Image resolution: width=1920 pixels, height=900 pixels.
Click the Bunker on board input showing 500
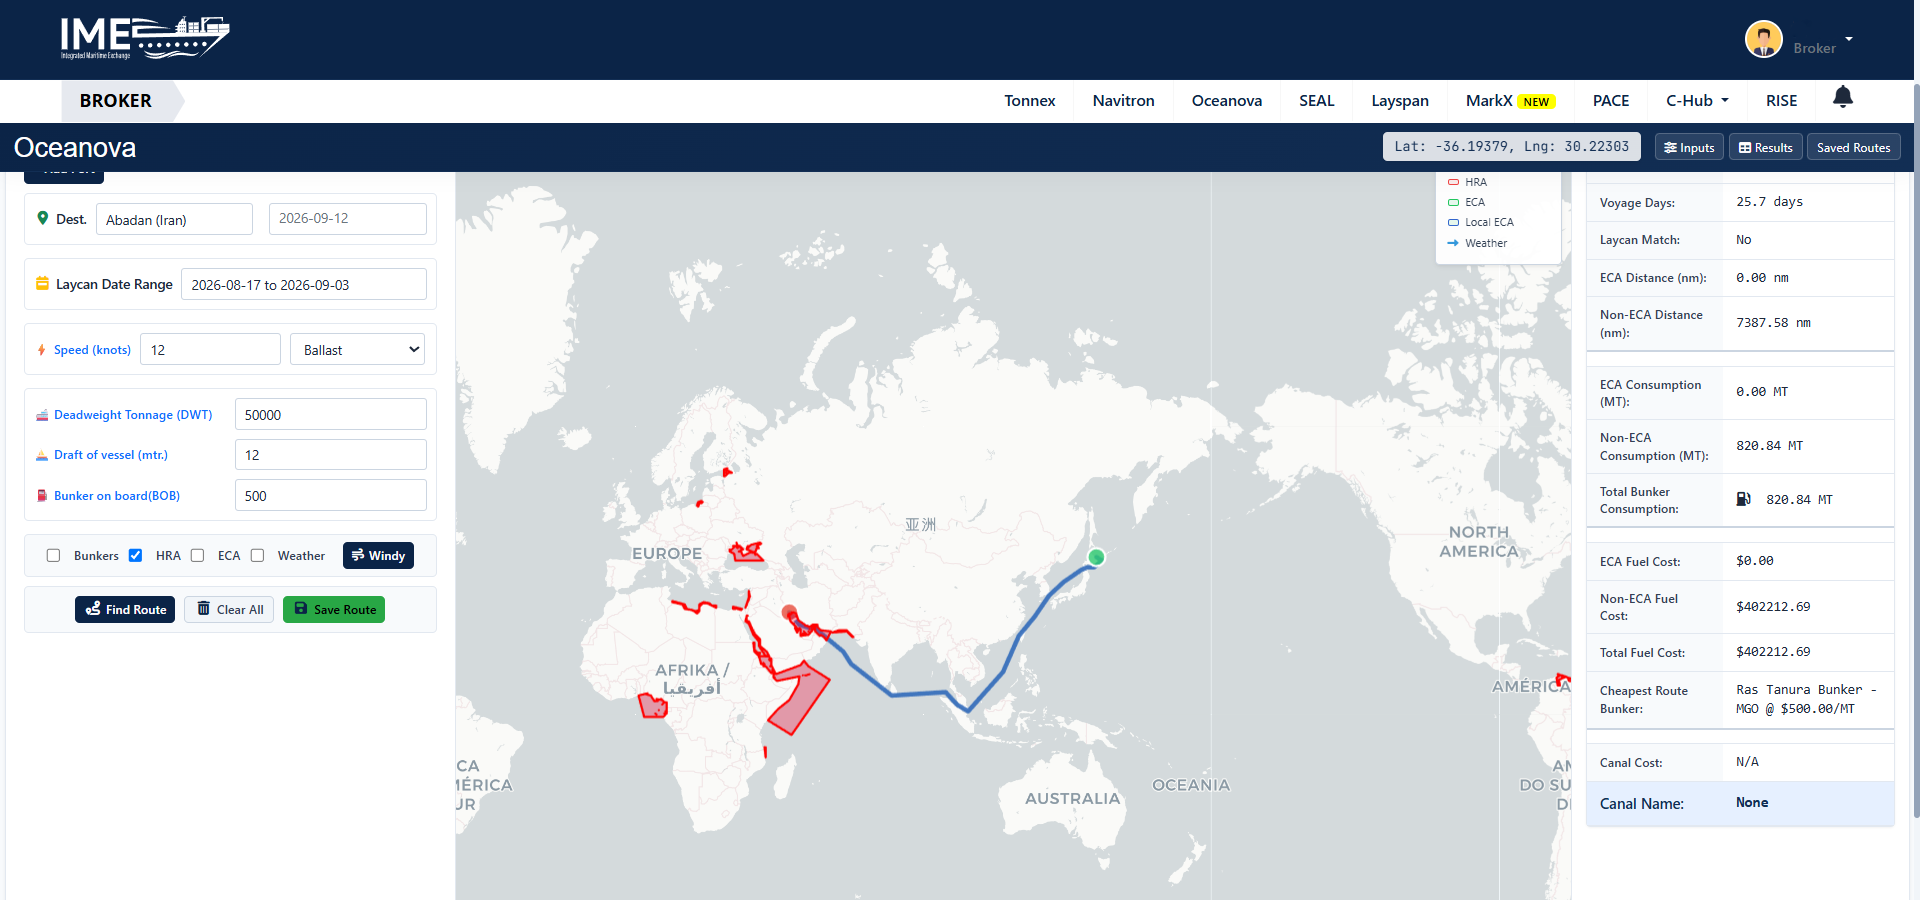pos(331,496)
